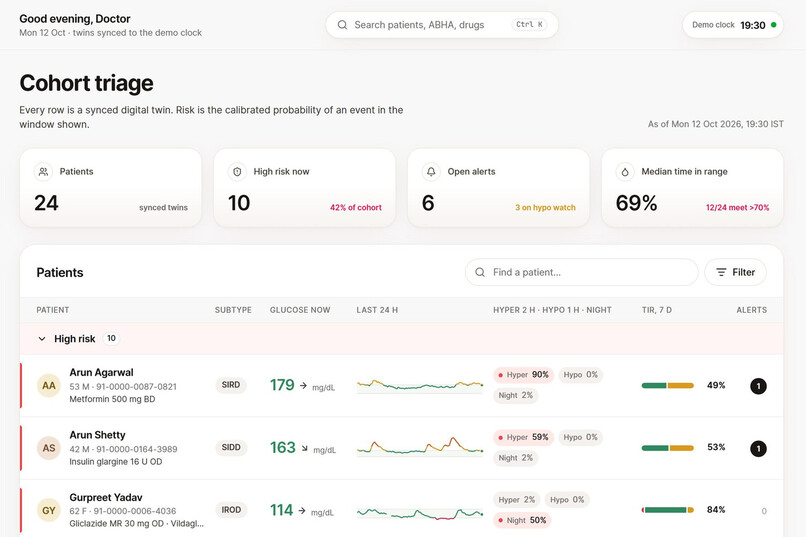Click 'Metformin 500 mg BD' medication text
Image resolution: width=806 pixels, height=537 pixels.
click(x=112, y=399)
